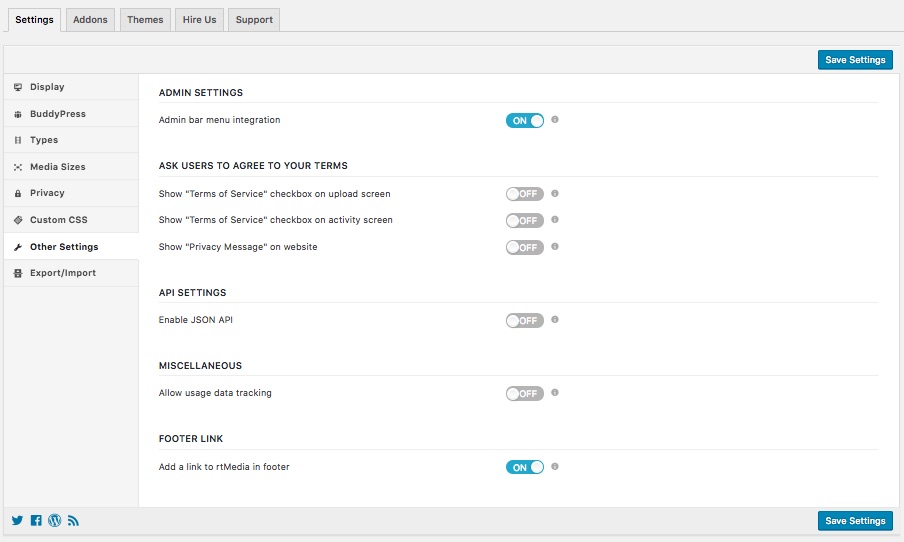904x542 pixels.
Task: Disable Admin bar menu integration toggle
Action: coord(525,121)
